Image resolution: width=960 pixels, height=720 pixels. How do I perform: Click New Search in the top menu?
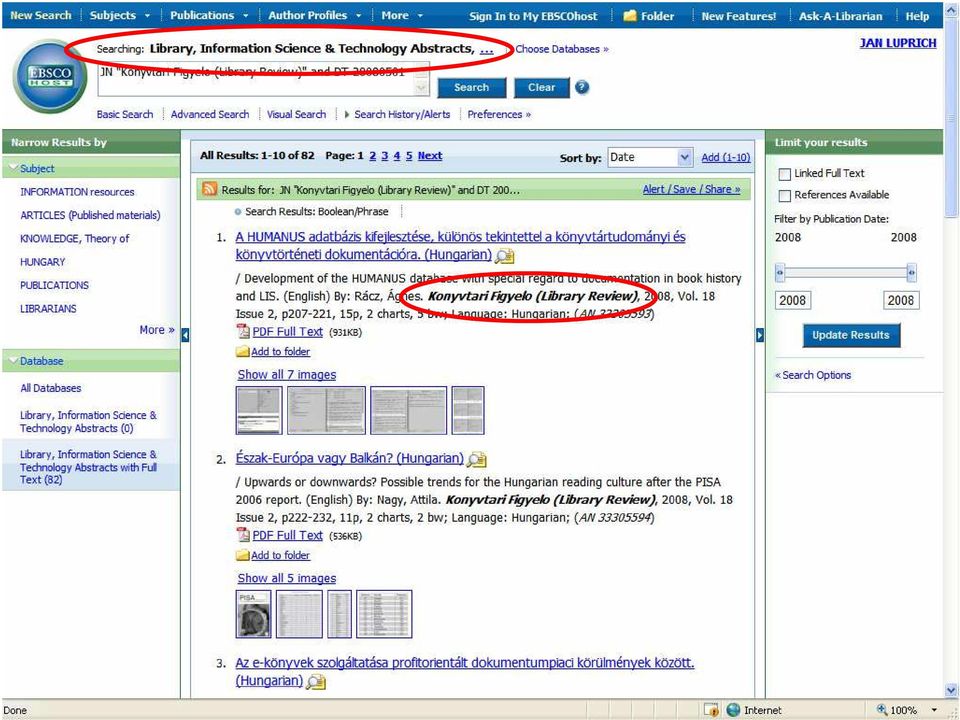tap(40, 16)
